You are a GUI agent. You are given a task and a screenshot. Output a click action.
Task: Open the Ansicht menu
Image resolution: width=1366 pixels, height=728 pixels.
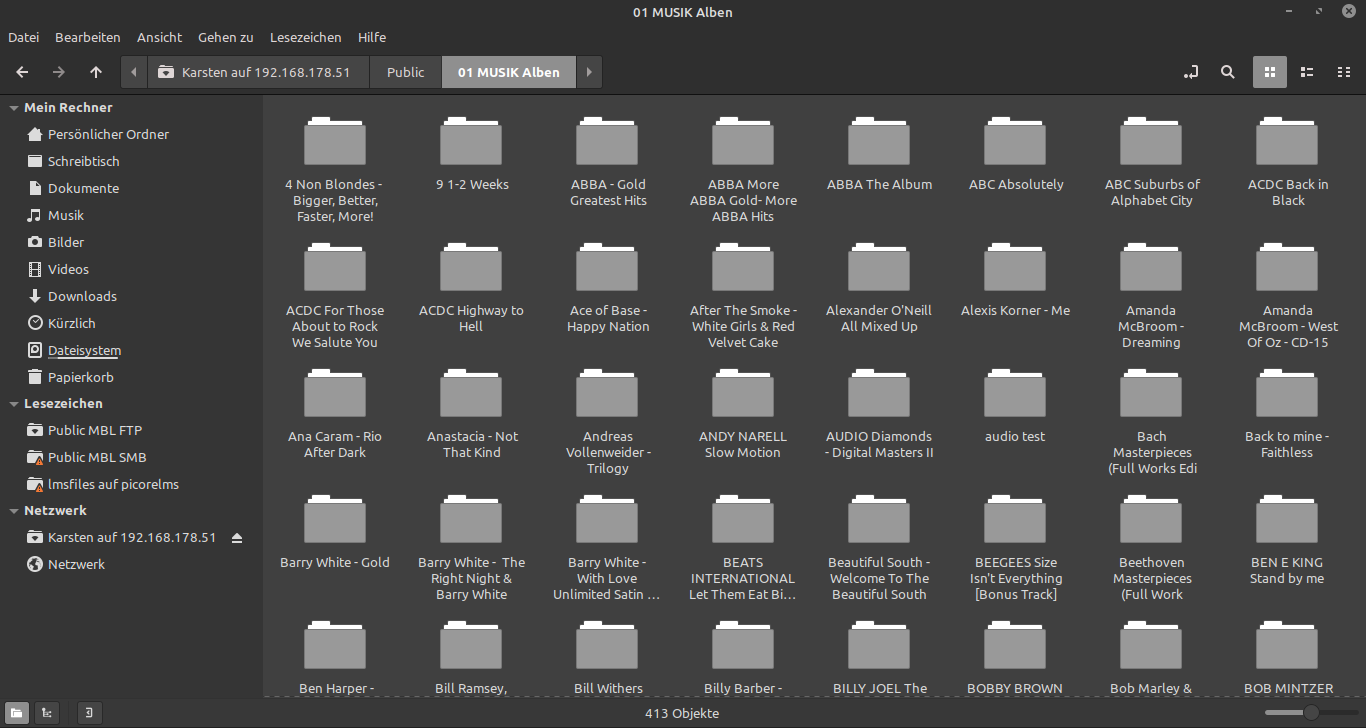160,37
